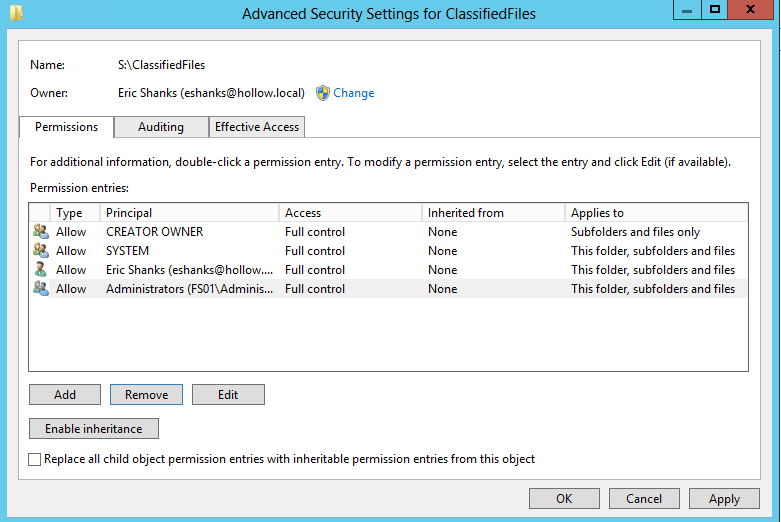Click the SYSTEM principal group icon
781x522 pixels.
[40, 251]
